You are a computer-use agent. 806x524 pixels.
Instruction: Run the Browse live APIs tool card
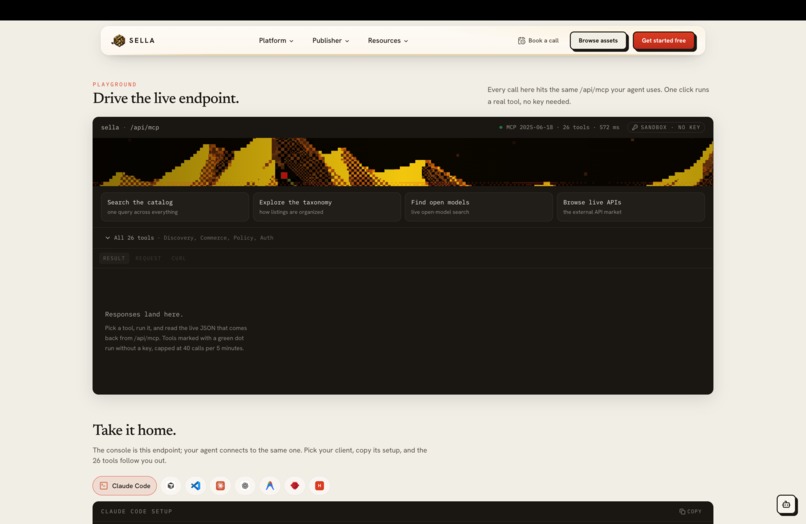coord(631,207)
